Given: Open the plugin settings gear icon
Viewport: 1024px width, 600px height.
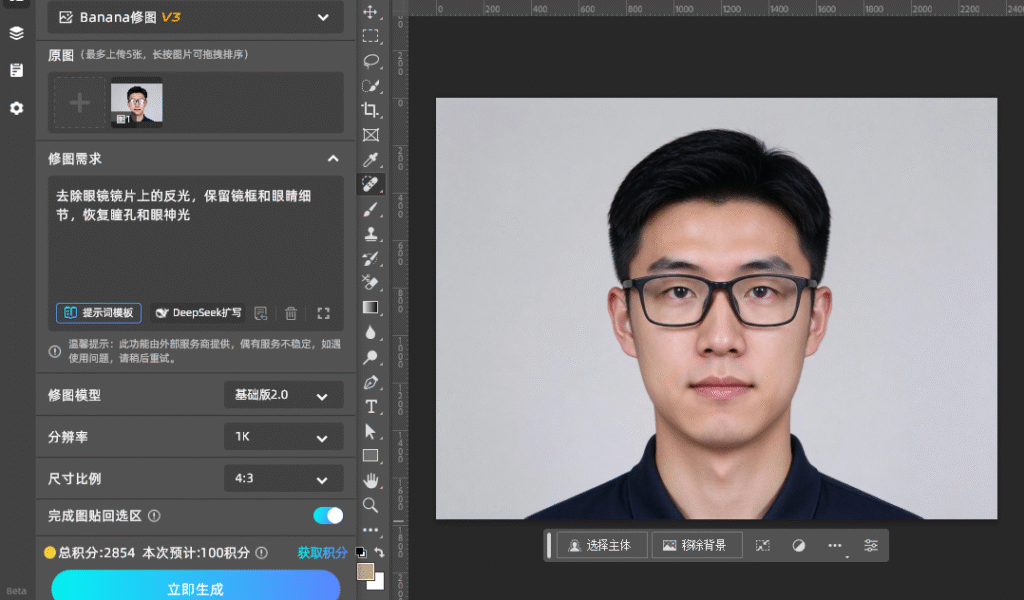Looking at the screenshot, I should 16,108.
